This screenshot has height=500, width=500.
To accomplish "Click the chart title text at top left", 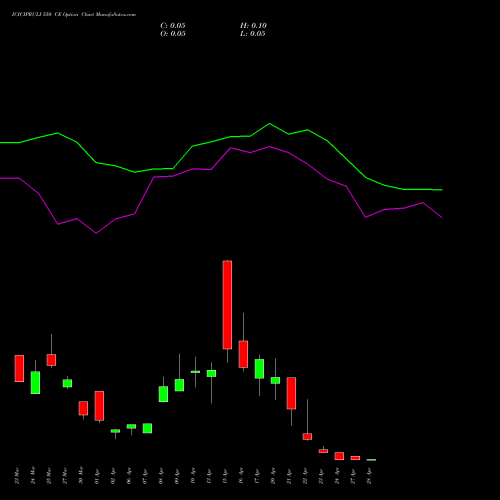I will tap(74, 15).
